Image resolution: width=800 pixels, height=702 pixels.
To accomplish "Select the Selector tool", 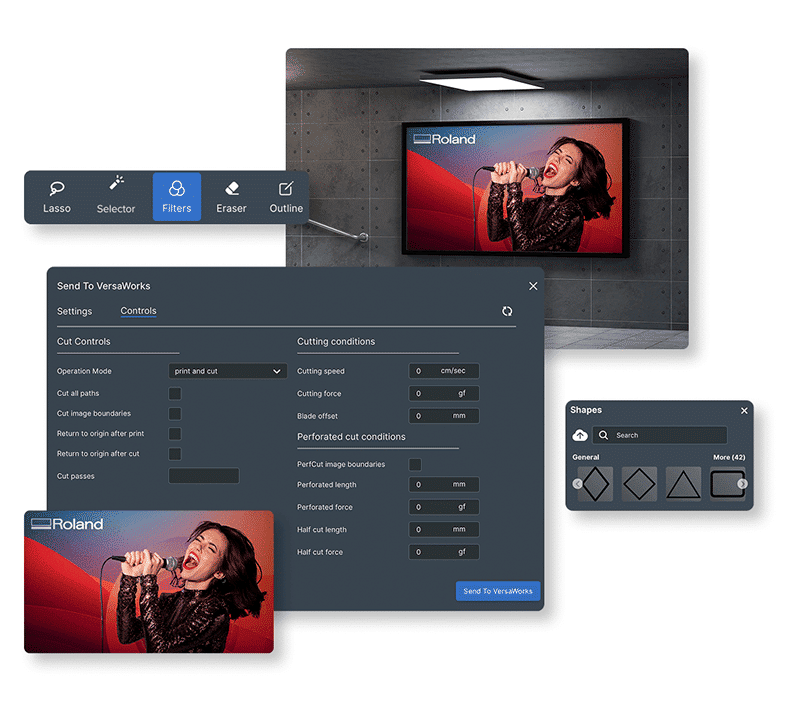I will point(116,196).
